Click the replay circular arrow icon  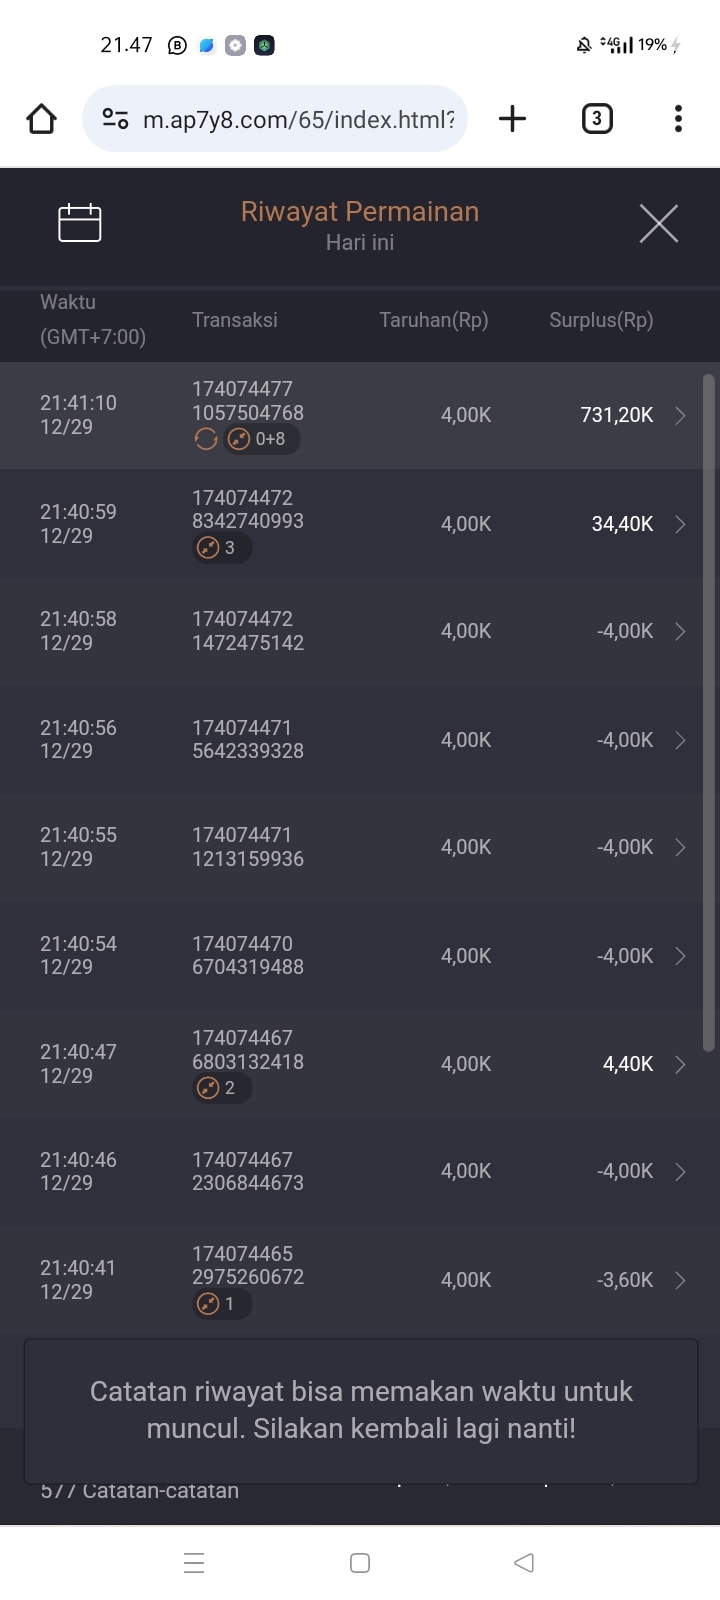pos(206,439)
